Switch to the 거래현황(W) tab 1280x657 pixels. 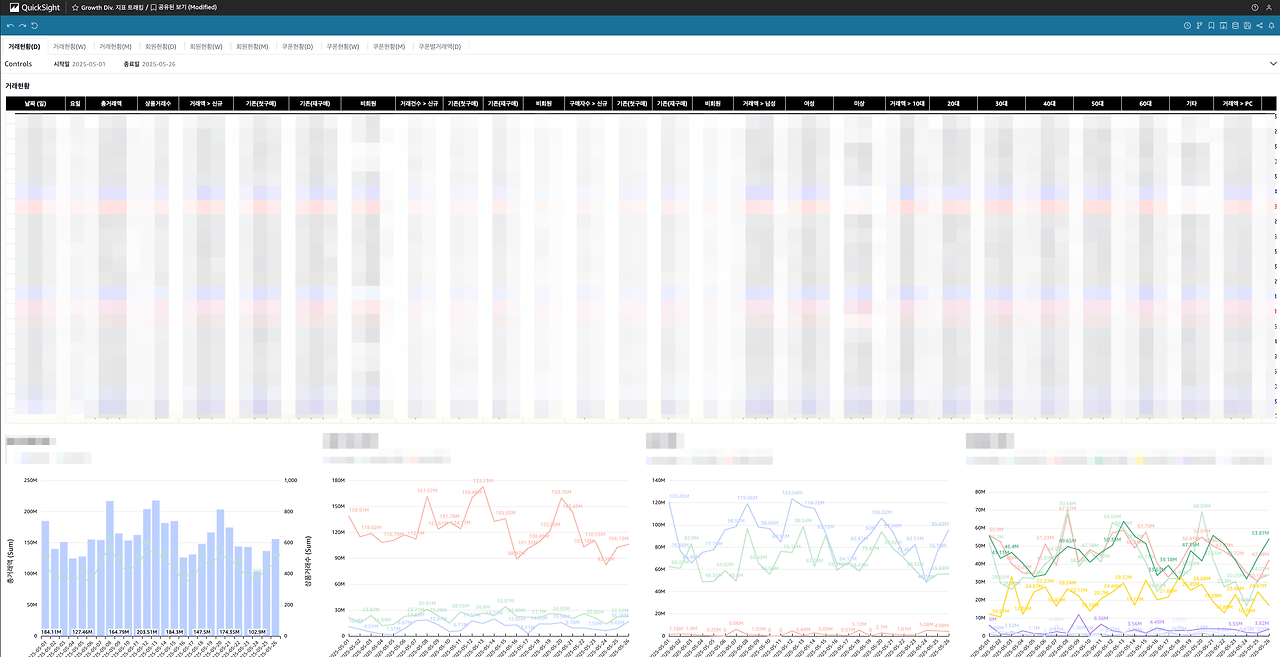click(69, 46)
